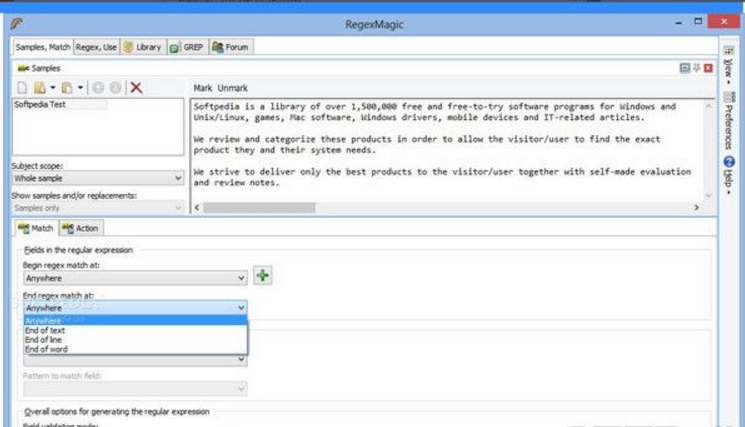Expand the Paste sample arrow menu

(x=80, y=88)
